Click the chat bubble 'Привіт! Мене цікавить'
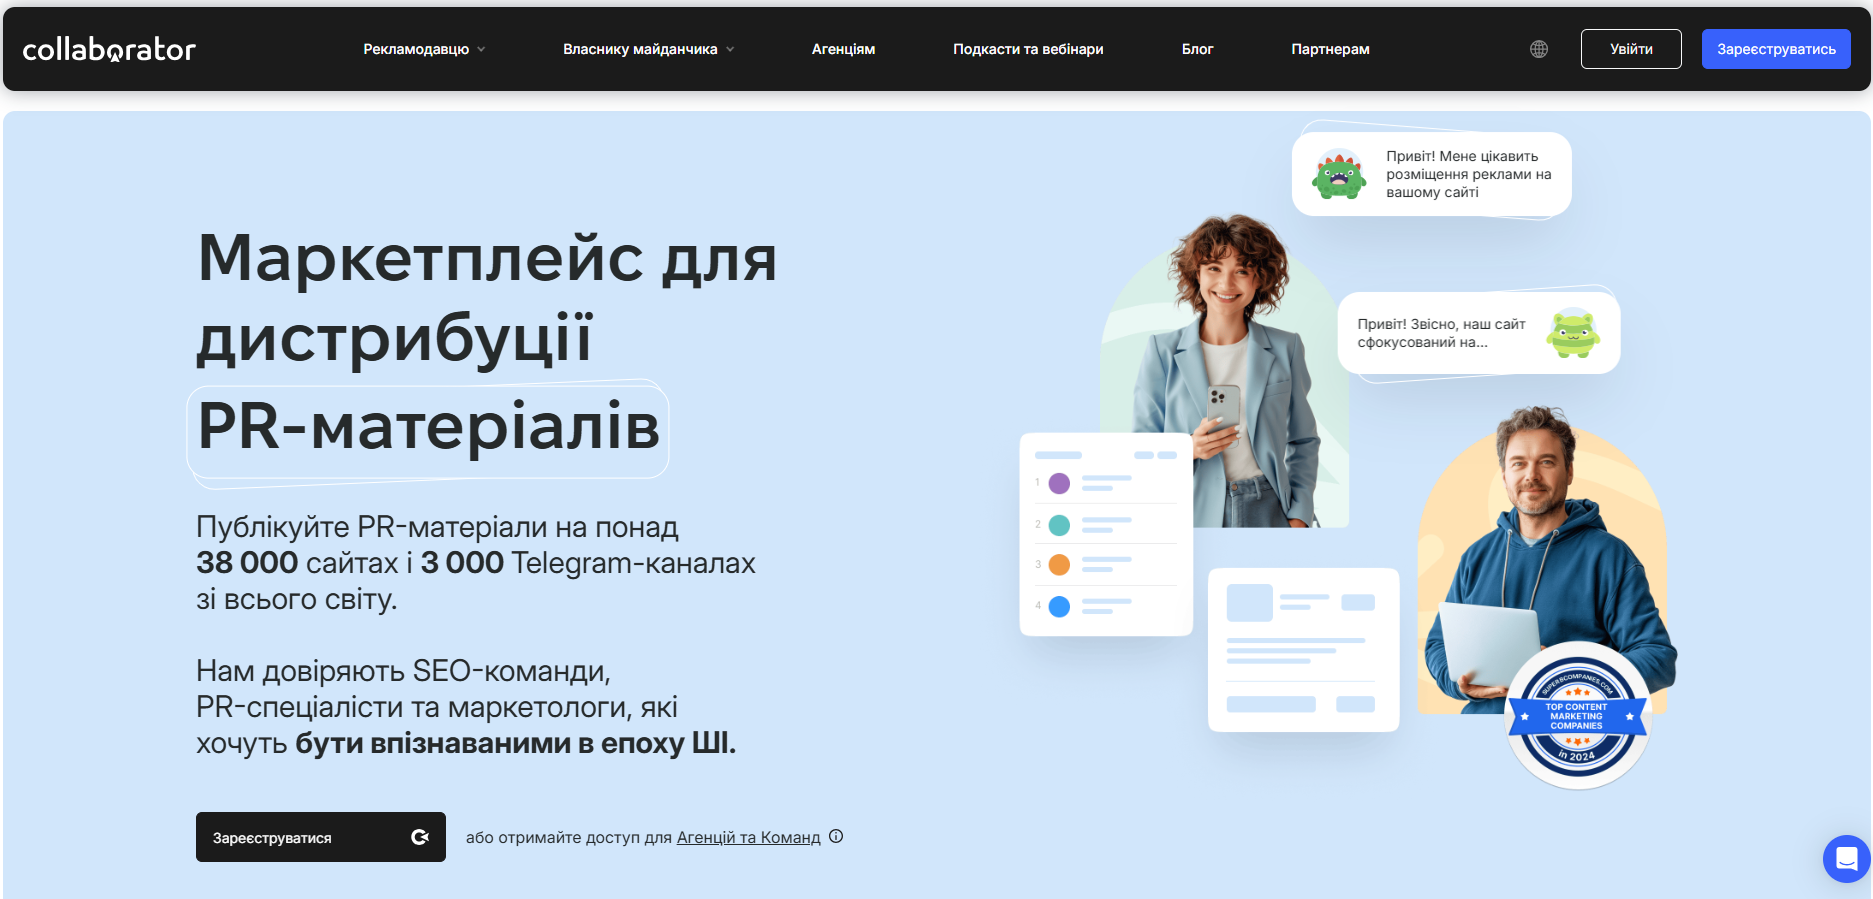Viewport: 1873px width, 899px height. pos(1432,174)
